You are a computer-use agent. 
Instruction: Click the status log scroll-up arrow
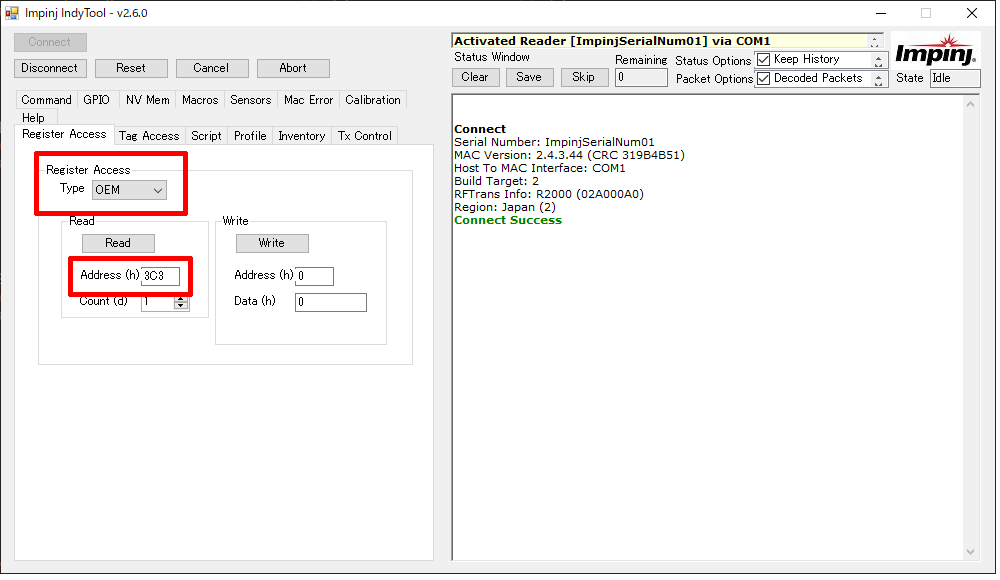tap(971, 104)
